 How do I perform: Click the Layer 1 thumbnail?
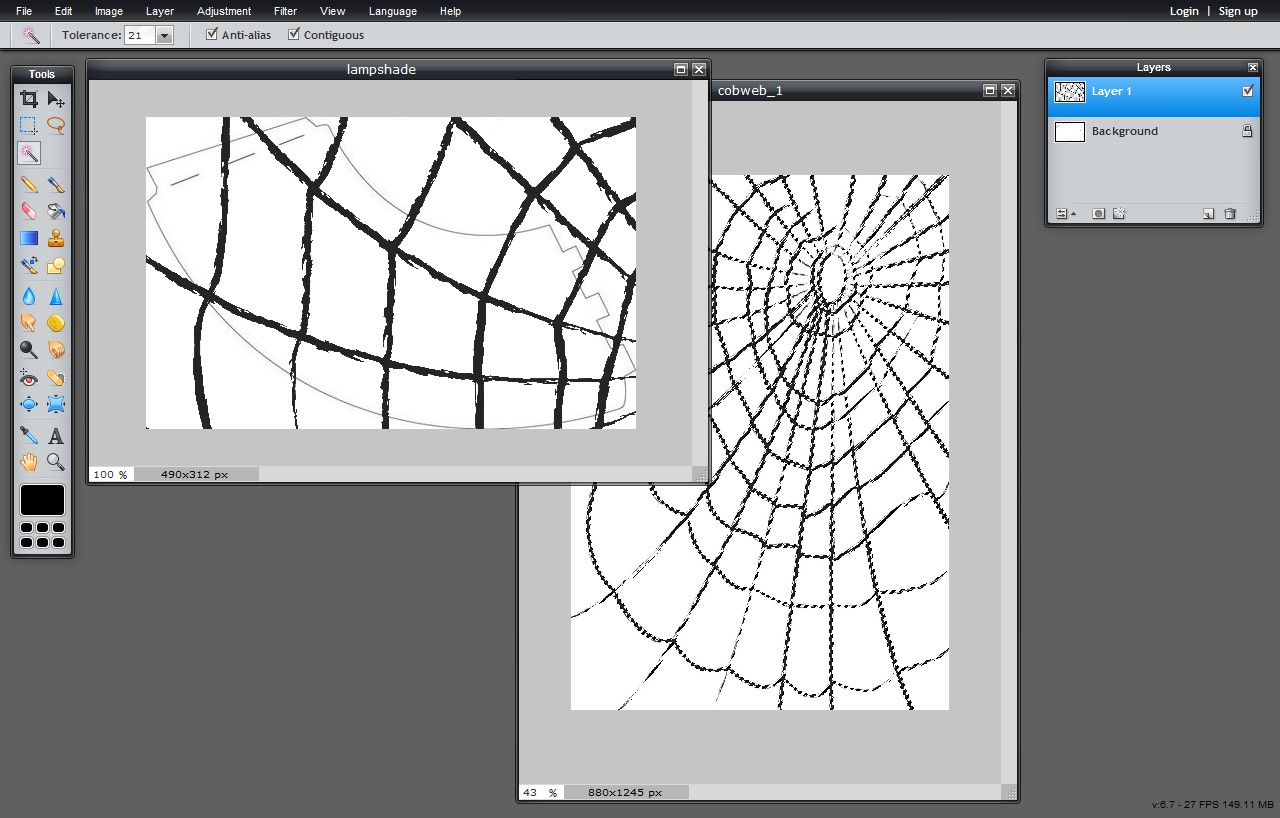[x=1070, y=92]
